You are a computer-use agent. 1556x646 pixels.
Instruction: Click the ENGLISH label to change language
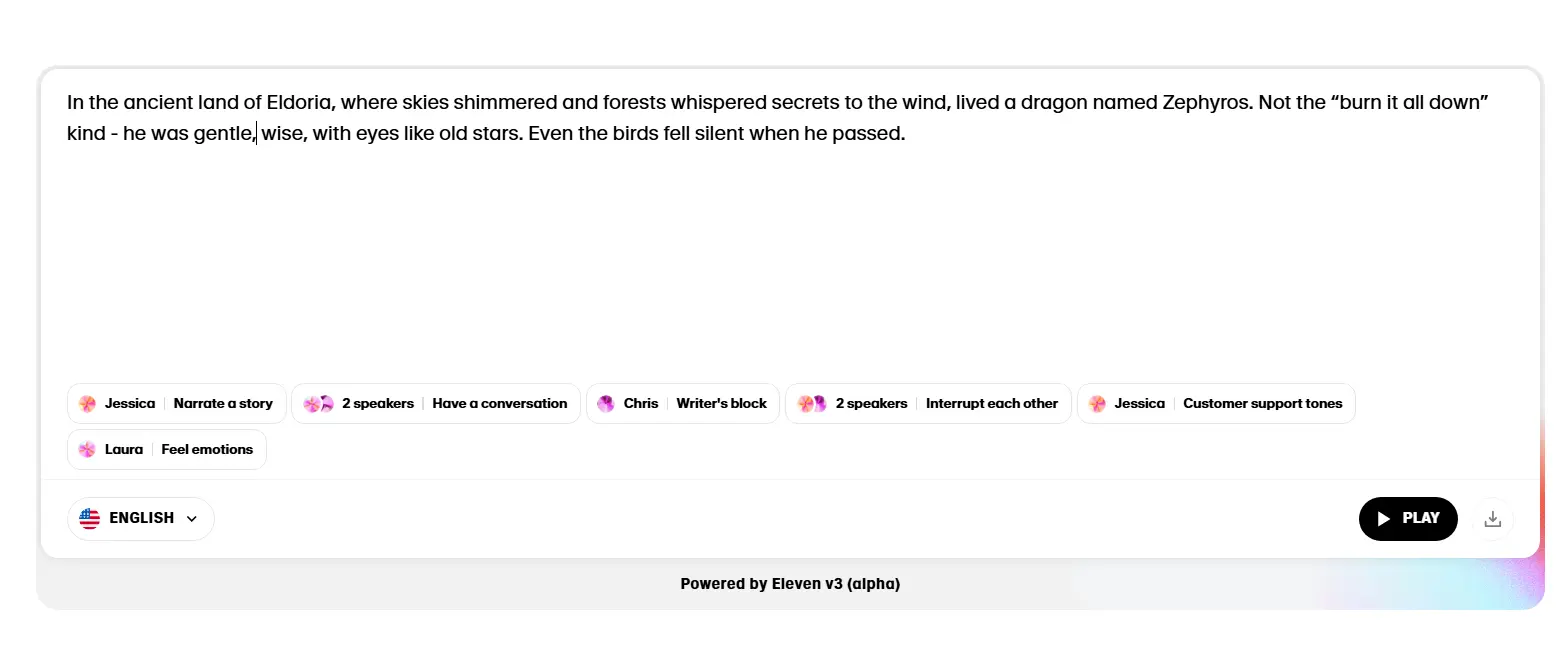coord(141,518)
